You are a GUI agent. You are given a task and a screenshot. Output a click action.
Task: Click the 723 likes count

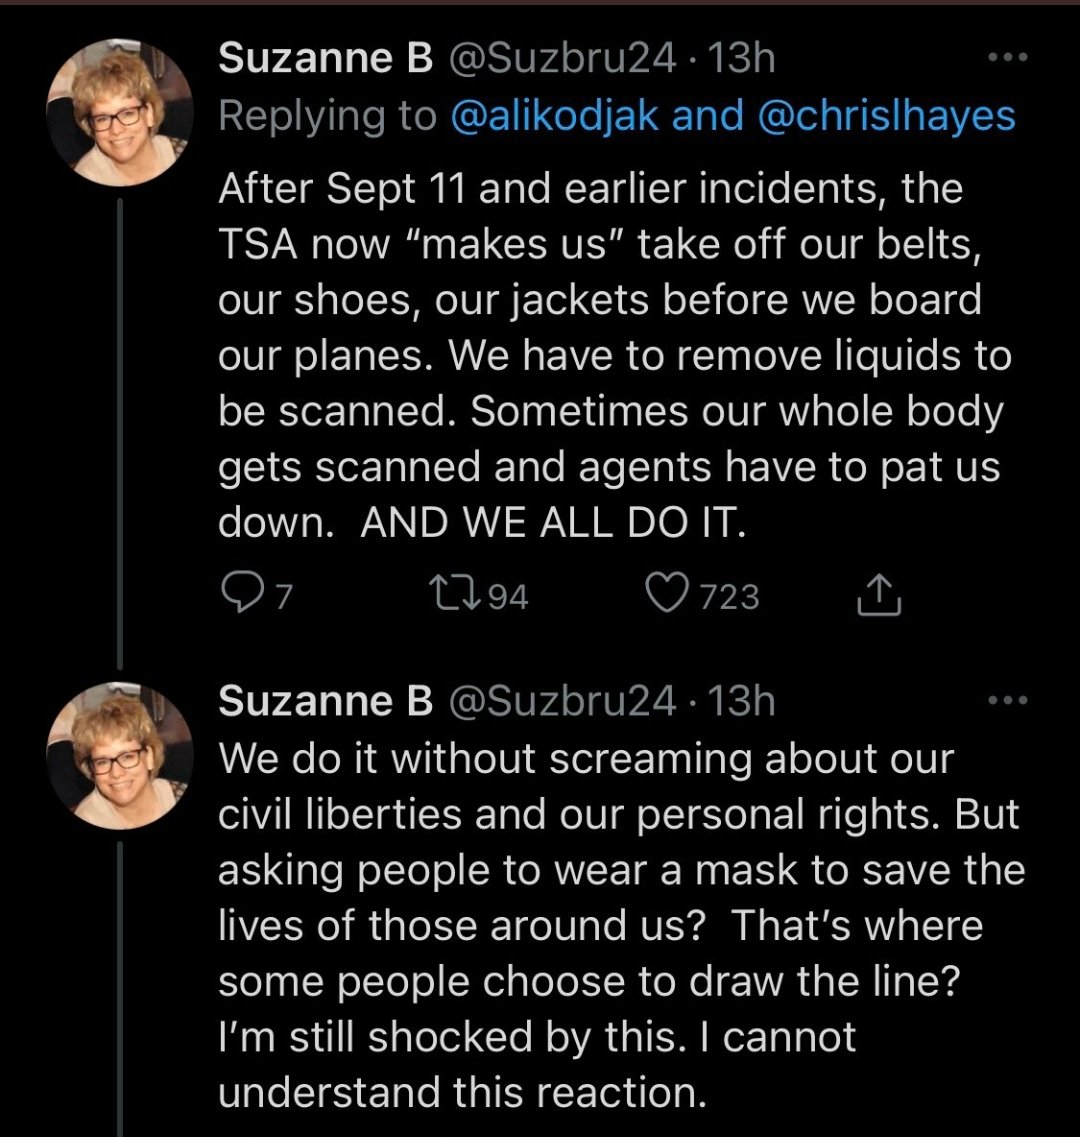pos(729,597)
